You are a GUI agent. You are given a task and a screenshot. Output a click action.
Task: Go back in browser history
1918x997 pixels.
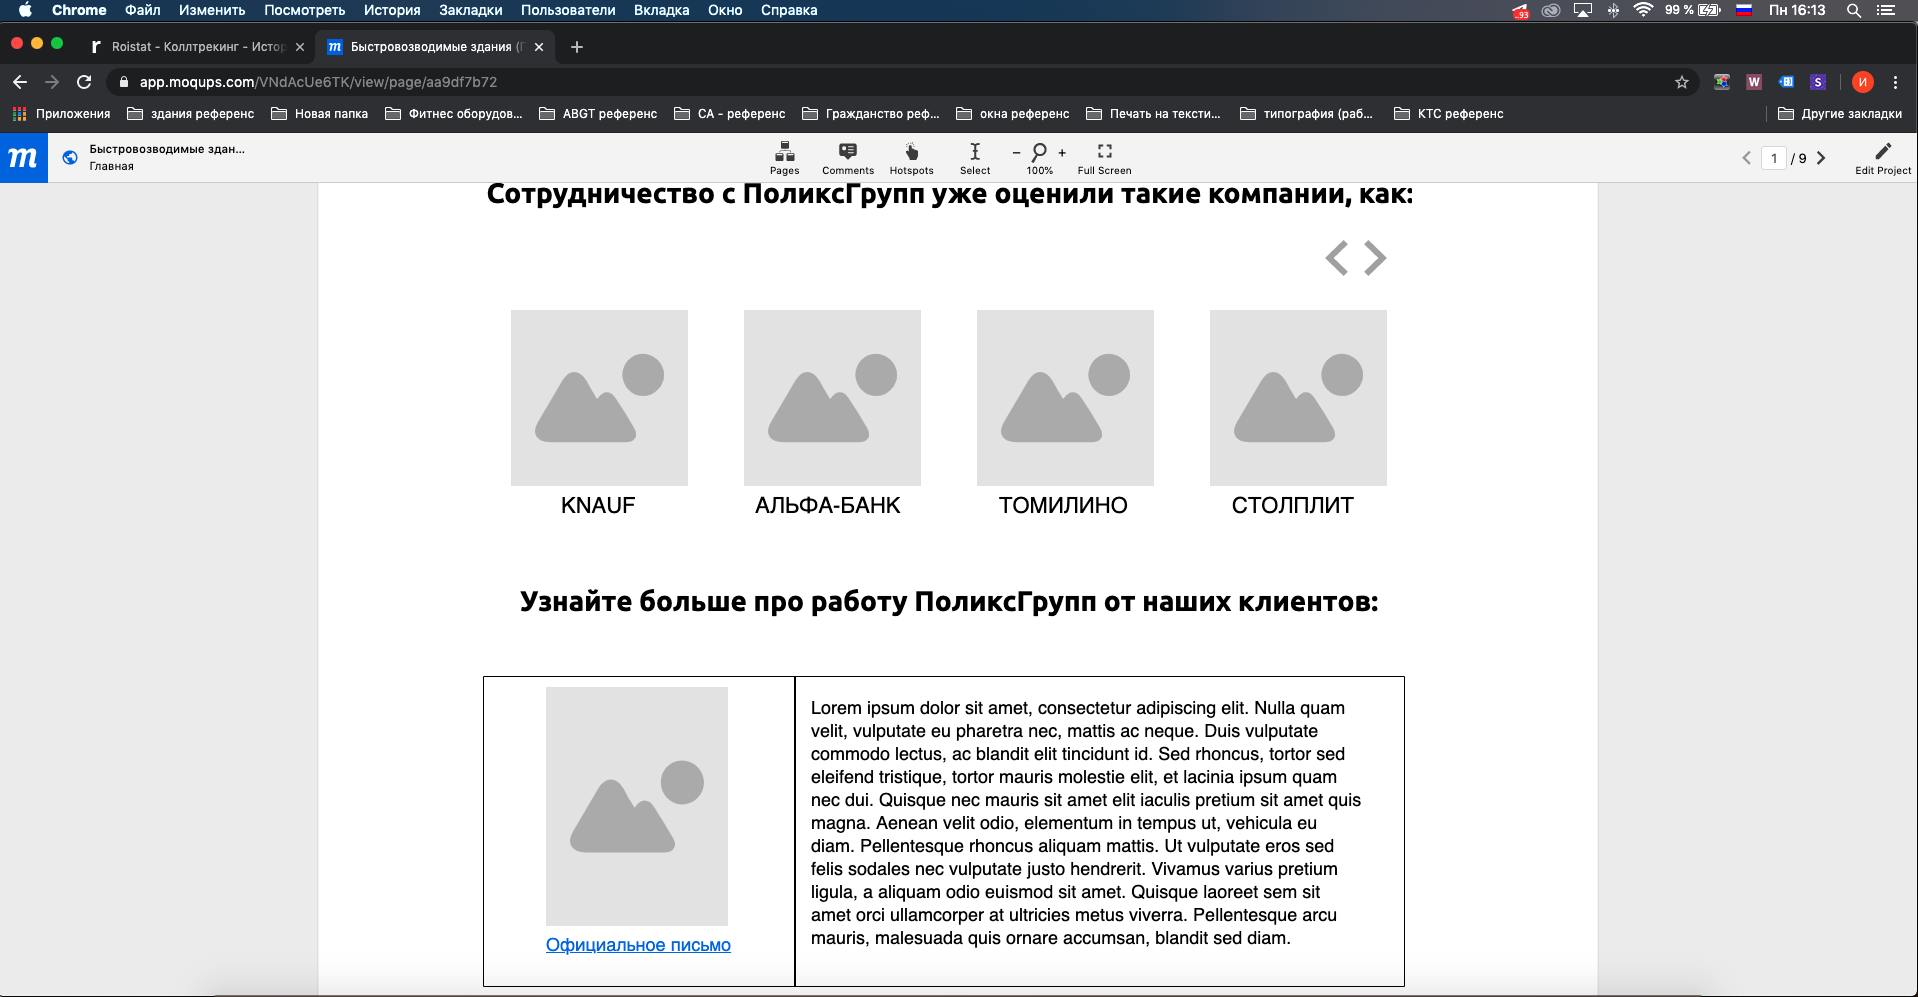coord(20,82)
